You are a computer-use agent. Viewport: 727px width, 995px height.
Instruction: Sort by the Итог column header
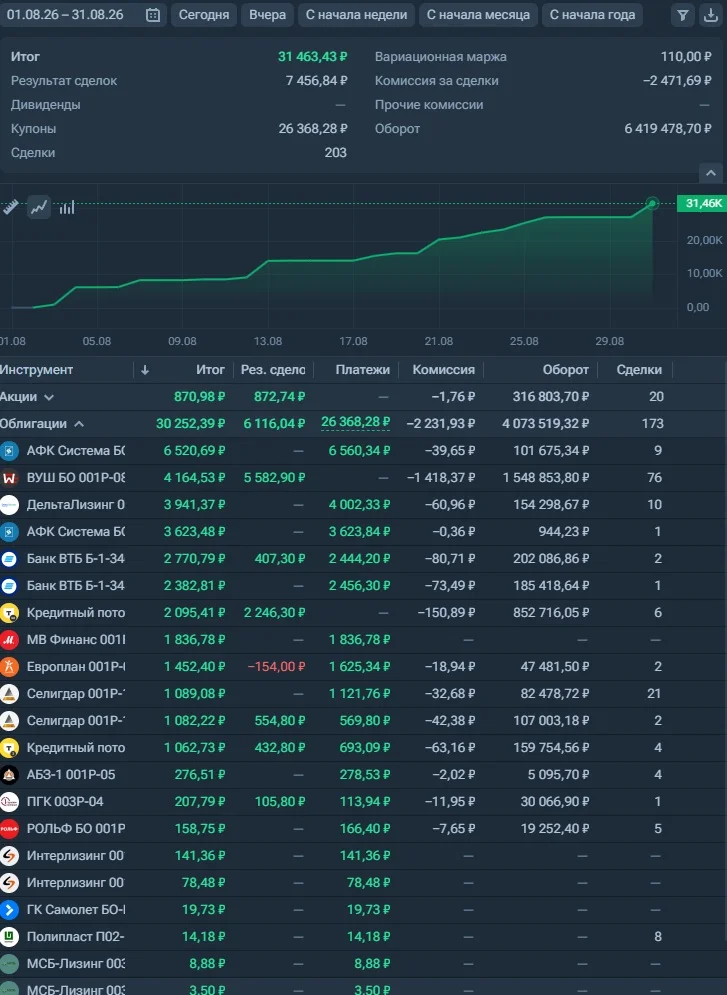(x=210, y=370)
